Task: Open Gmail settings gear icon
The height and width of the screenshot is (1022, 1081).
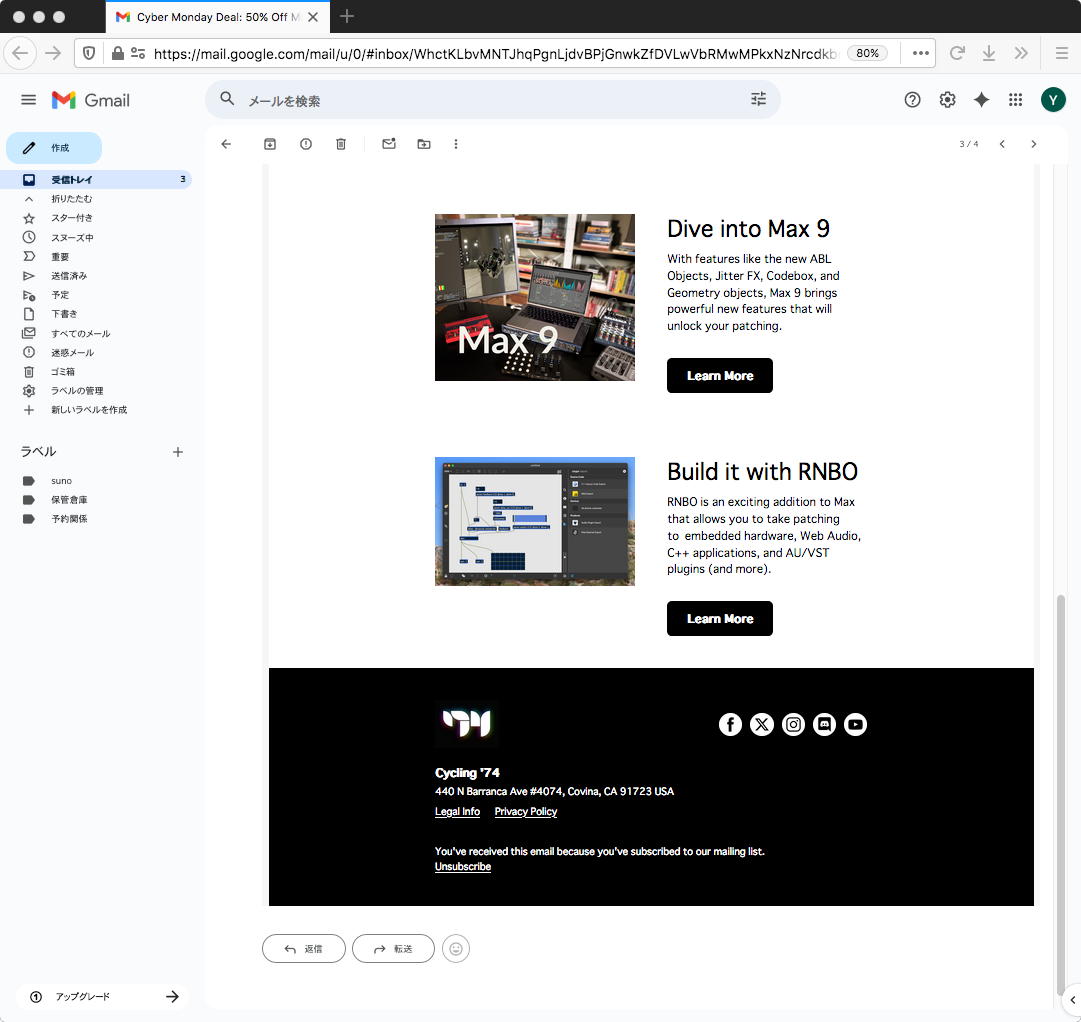Action: pyautogui.click(x=947, y=100)
